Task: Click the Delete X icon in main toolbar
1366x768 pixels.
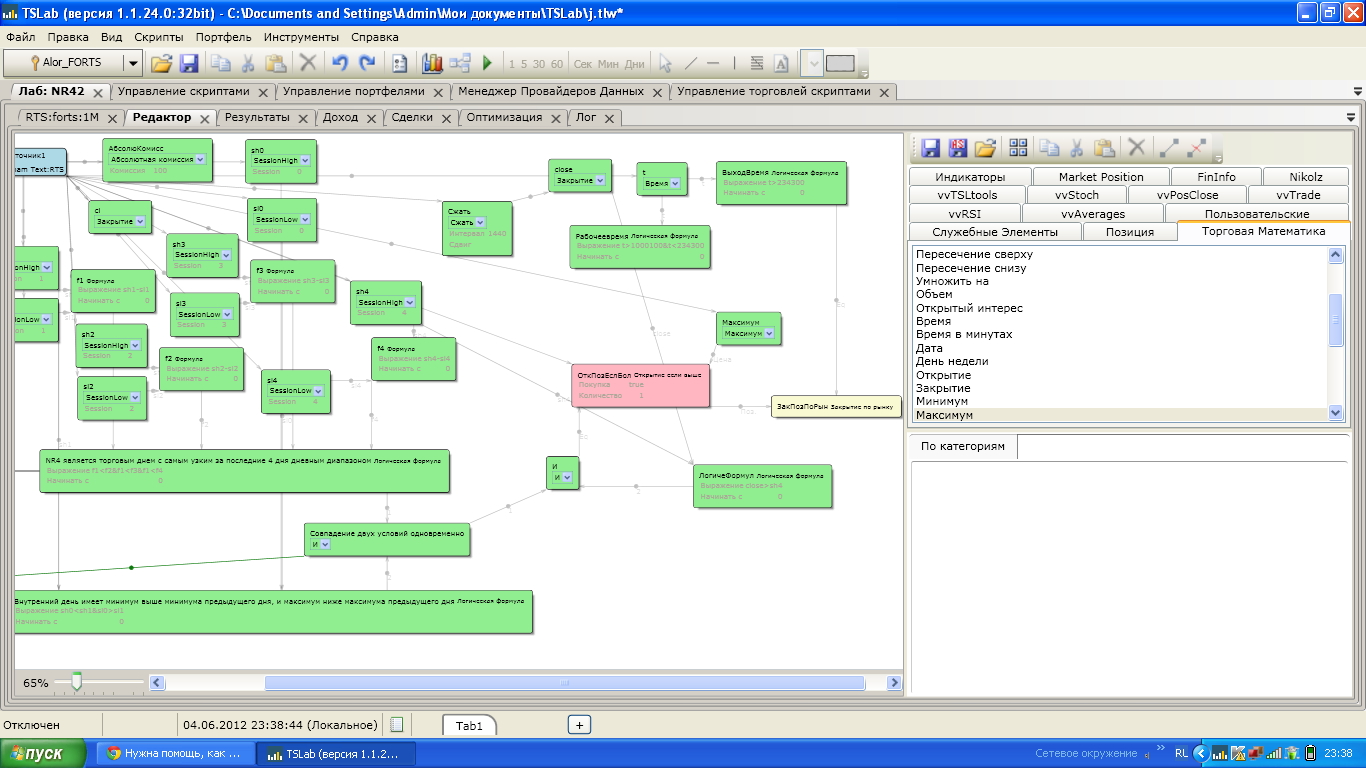Action: [308, 63]
